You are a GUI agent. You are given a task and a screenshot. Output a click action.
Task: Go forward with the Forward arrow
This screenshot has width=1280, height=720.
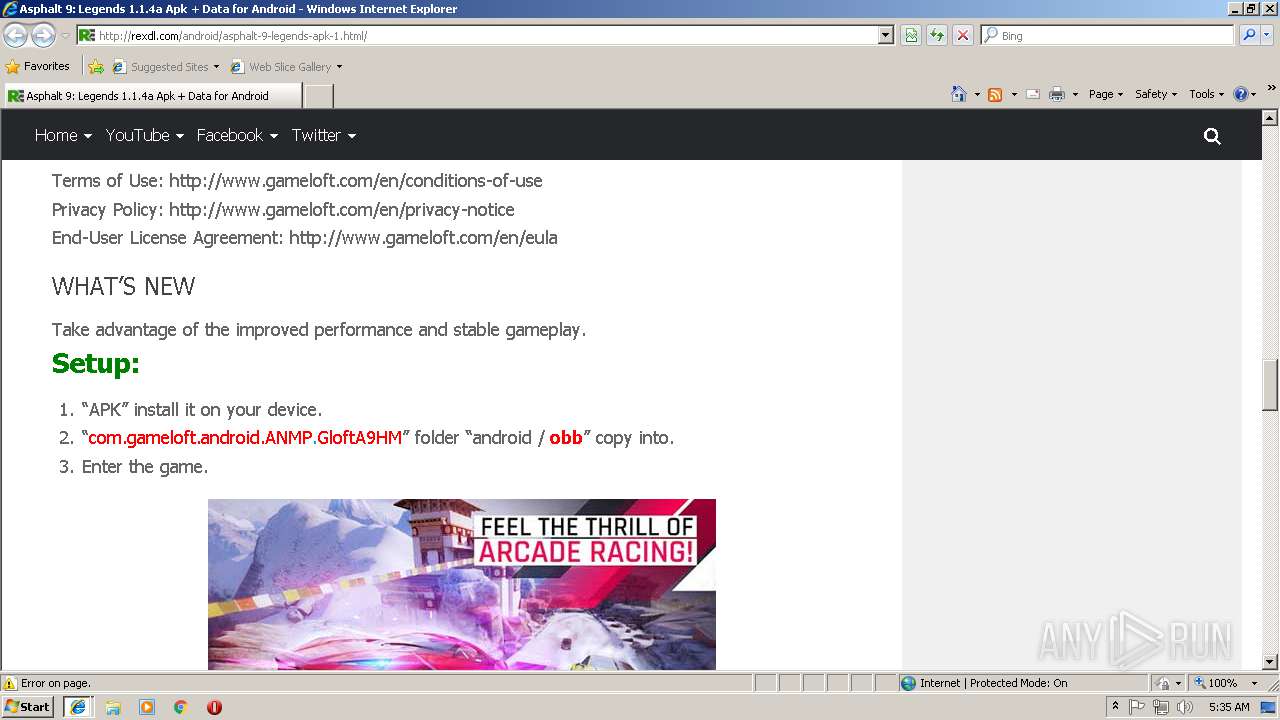click(x=43, y=35)
